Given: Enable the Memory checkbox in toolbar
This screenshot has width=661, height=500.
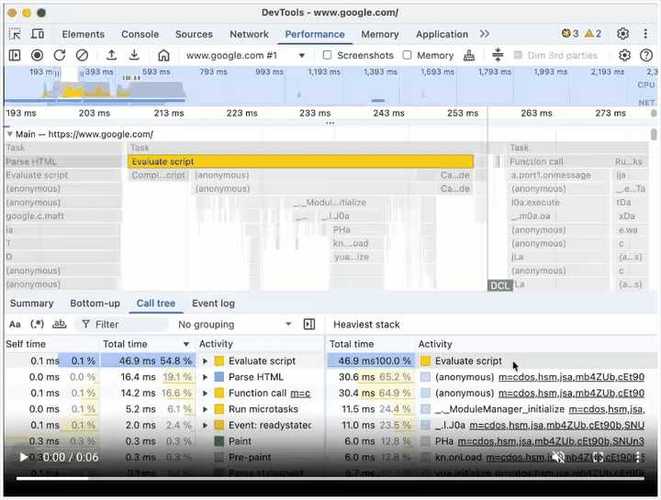Looking at the screenshot, I should click(407, 55).
